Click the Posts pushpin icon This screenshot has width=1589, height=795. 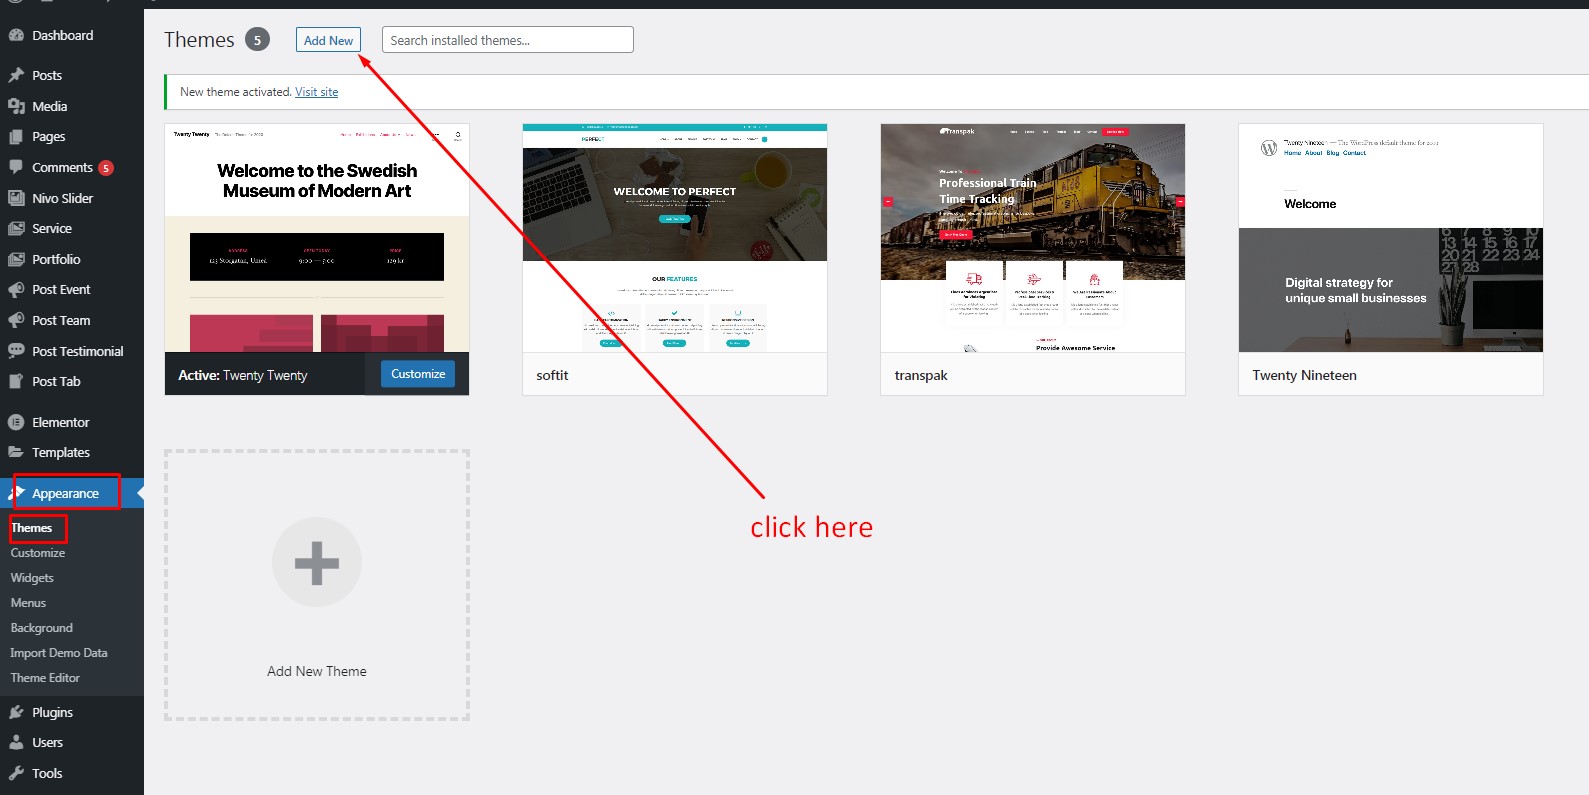pyautogui.click(x=16, y=75)
